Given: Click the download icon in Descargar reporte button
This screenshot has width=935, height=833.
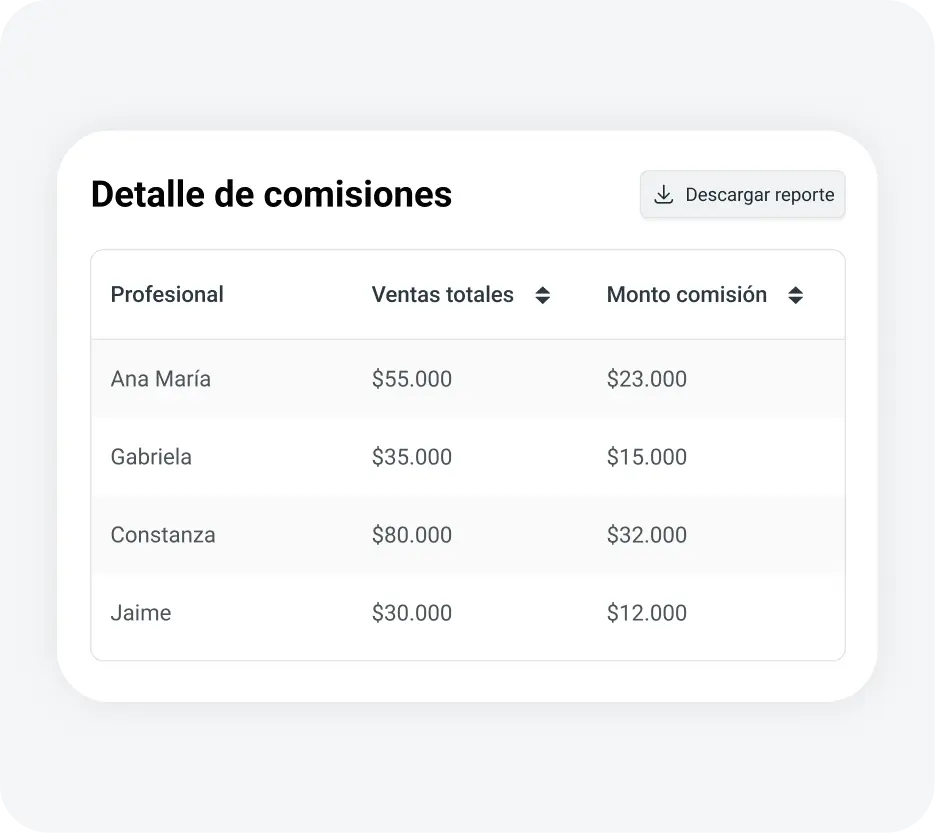Looking at the screenshot, I should coord(663,195).
